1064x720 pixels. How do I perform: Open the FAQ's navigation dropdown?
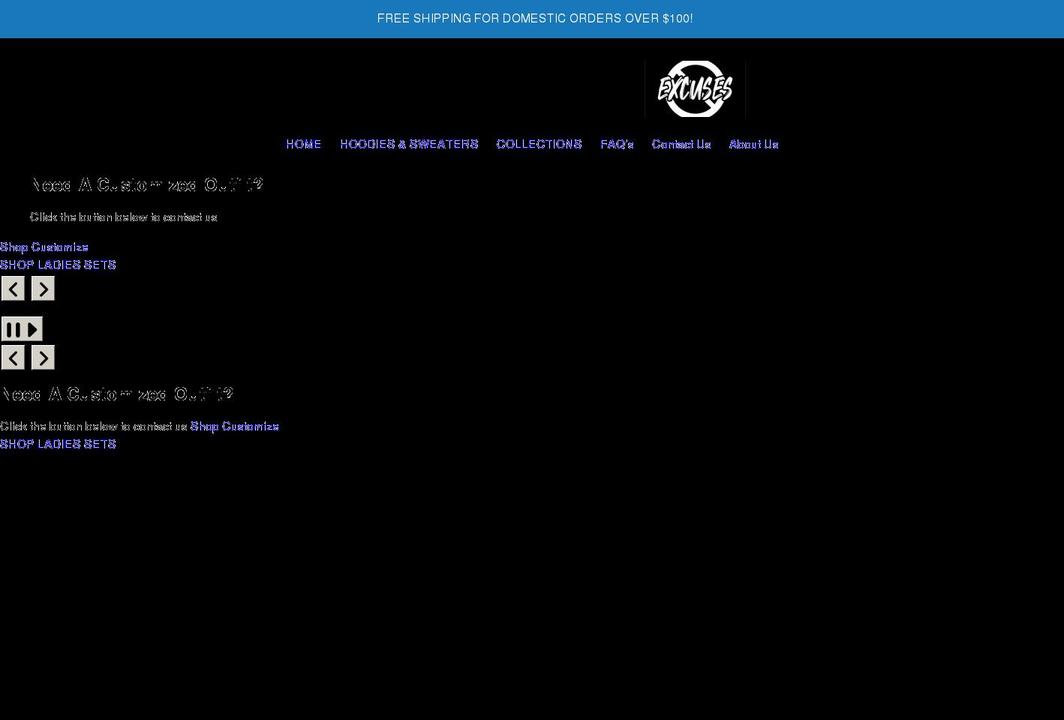(616, 144)
